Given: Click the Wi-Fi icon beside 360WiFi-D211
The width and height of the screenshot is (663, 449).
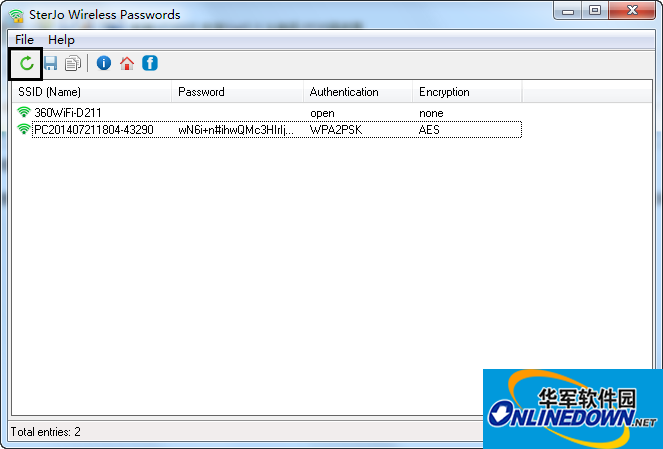Looking at the screenshot, I should coord(24,112).
